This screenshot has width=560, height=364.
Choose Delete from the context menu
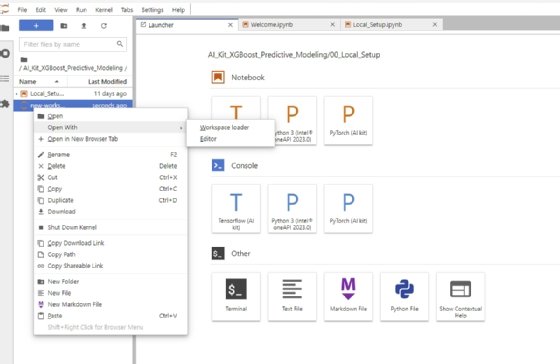pyautogui.click(x=111, y=166)
